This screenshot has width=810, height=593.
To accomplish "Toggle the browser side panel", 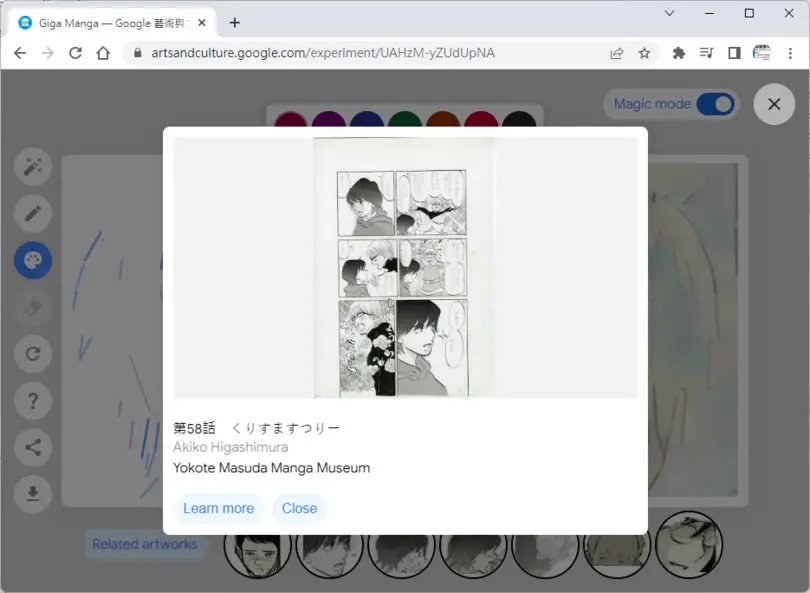I will 734,53.
